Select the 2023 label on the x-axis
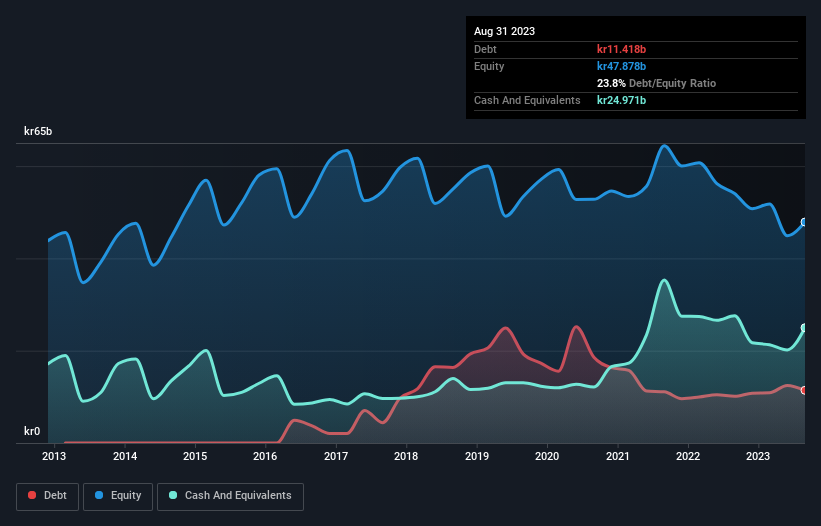The width and height of the screenshot is (821, 526). tap(759, 457)
